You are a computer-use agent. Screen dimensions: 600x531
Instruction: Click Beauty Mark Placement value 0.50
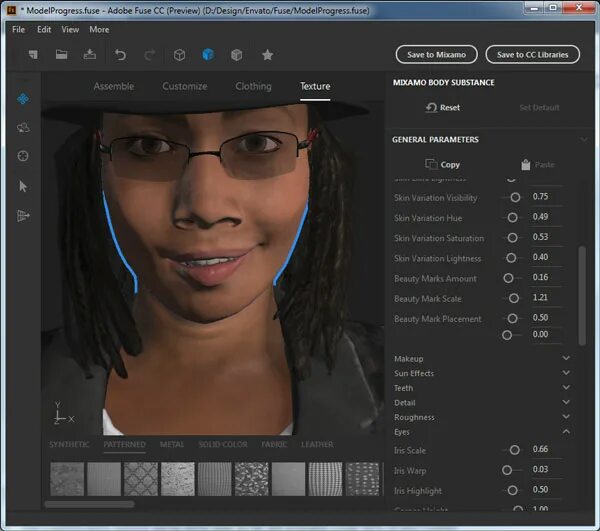pos(540,318)
